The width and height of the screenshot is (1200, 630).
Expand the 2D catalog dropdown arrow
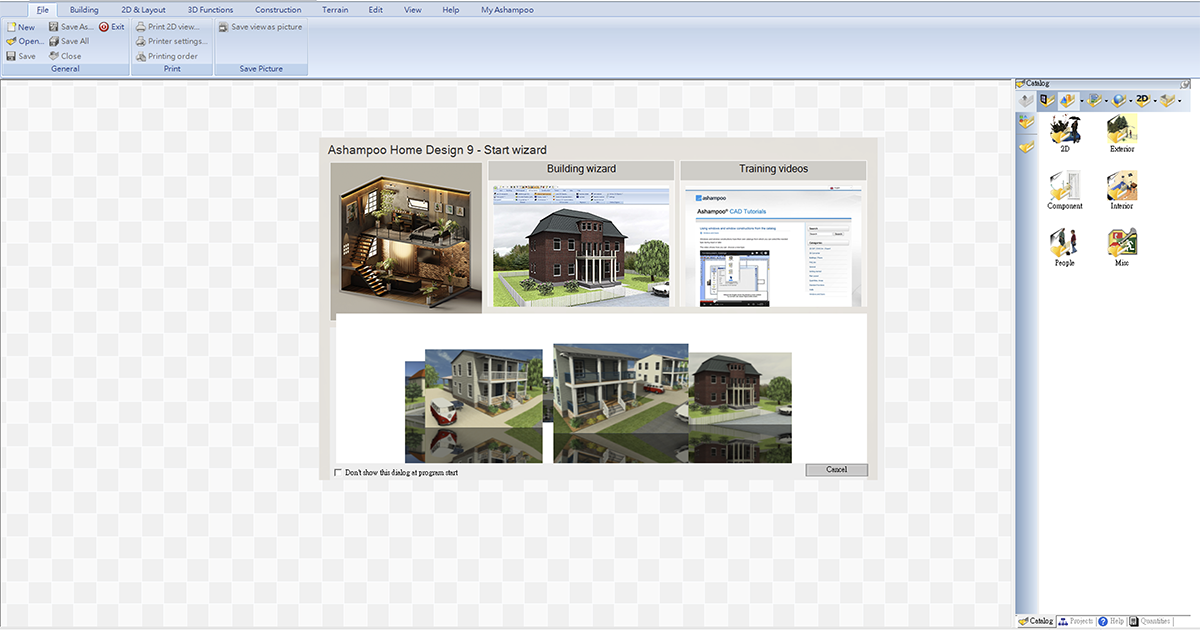1155,101
